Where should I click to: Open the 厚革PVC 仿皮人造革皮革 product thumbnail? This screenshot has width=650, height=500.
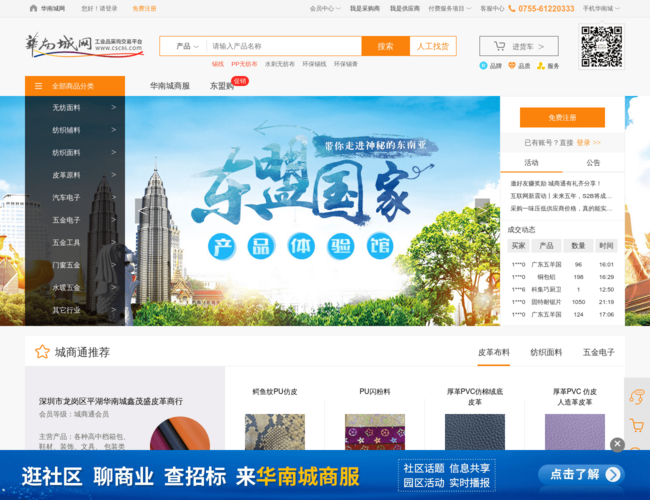pos(575,432)
